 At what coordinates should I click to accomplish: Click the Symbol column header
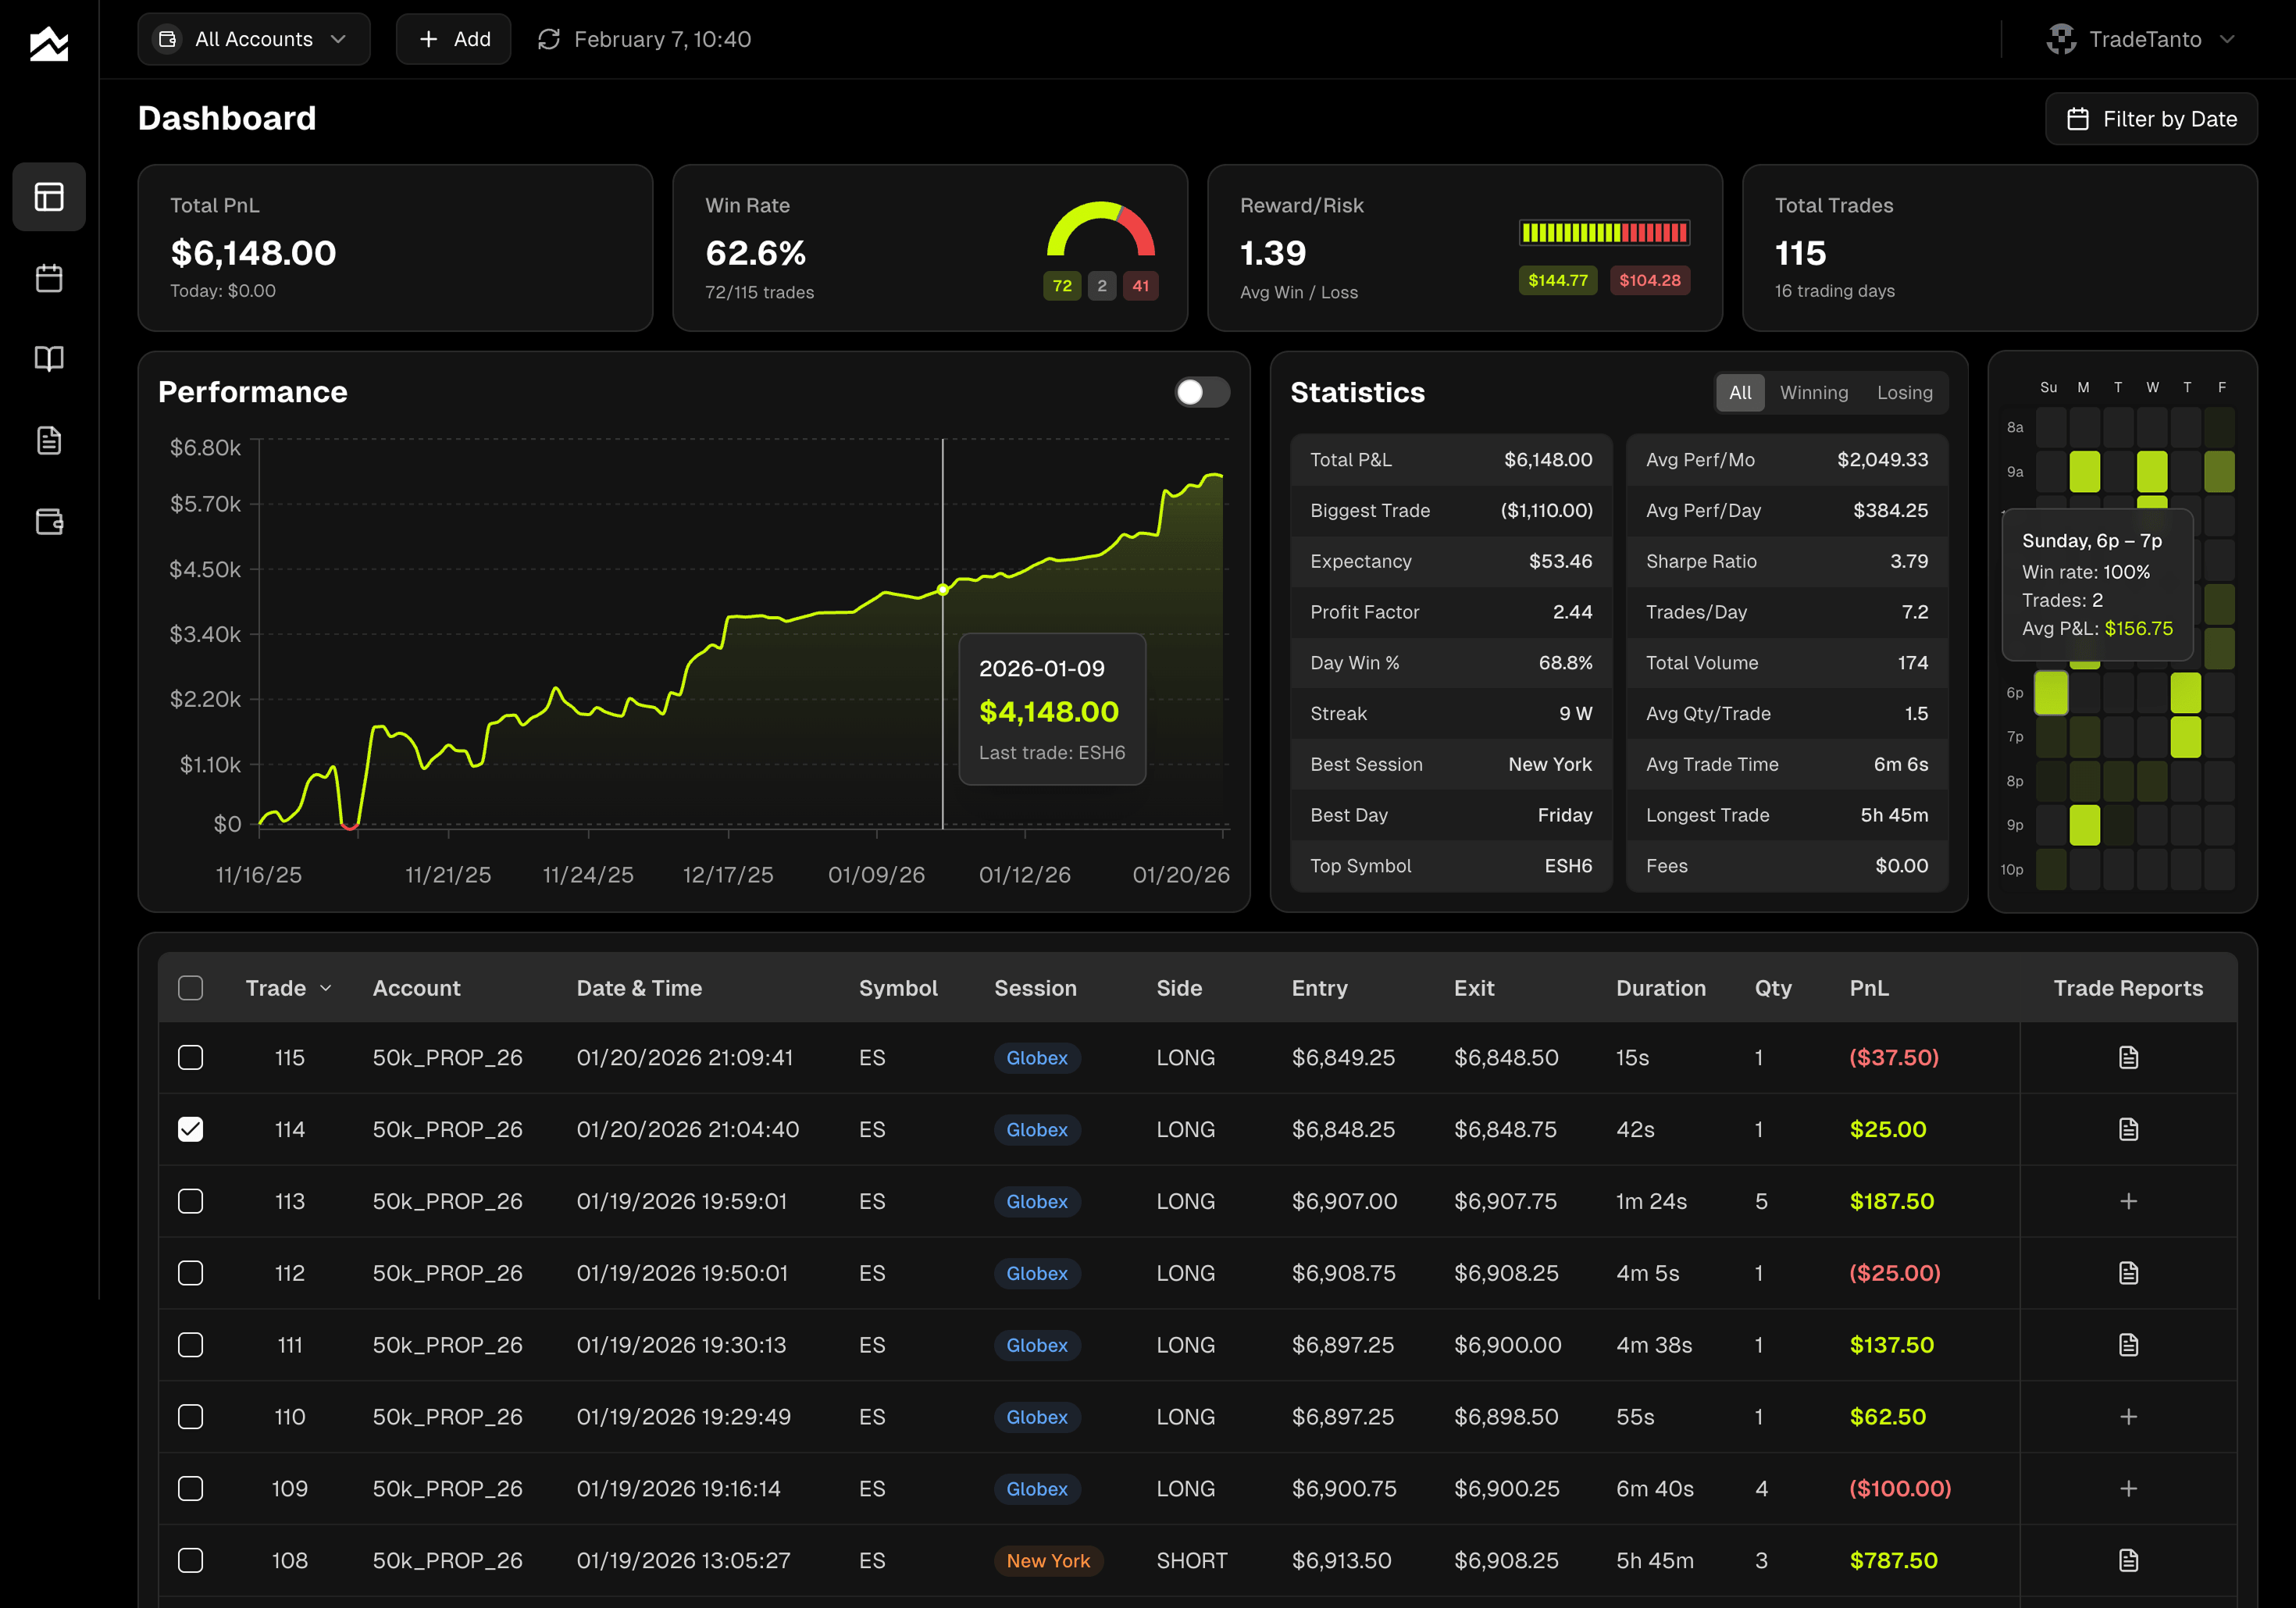898,988
